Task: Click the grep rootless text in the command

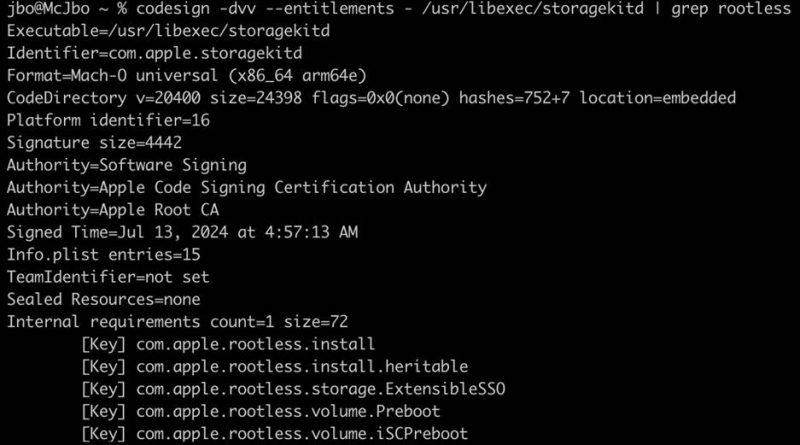Action: (x=731, y=9)
